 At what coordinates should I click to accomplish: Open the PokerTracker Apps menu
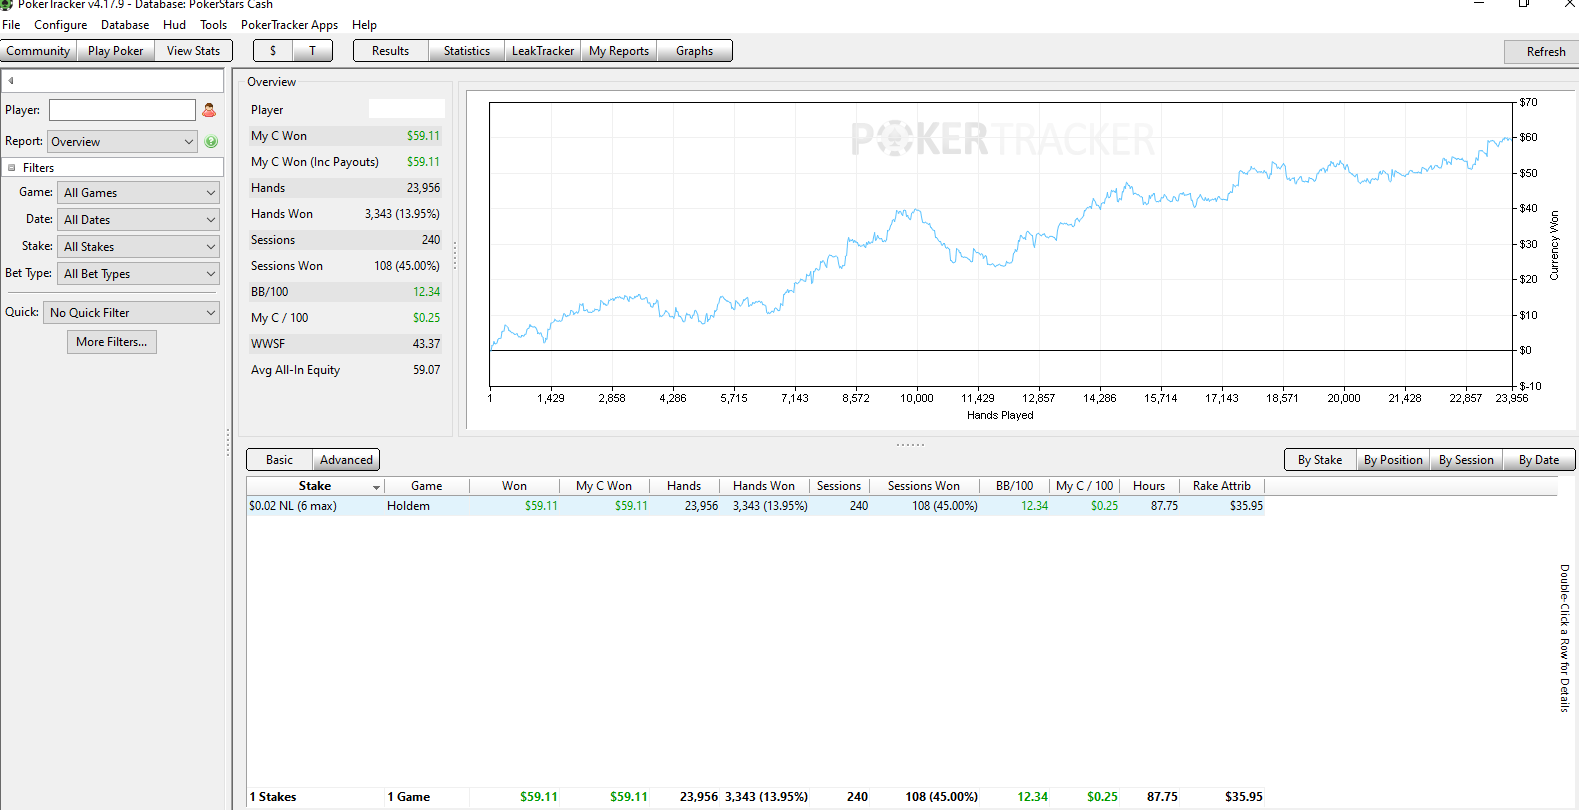click(x=289, y=25)
